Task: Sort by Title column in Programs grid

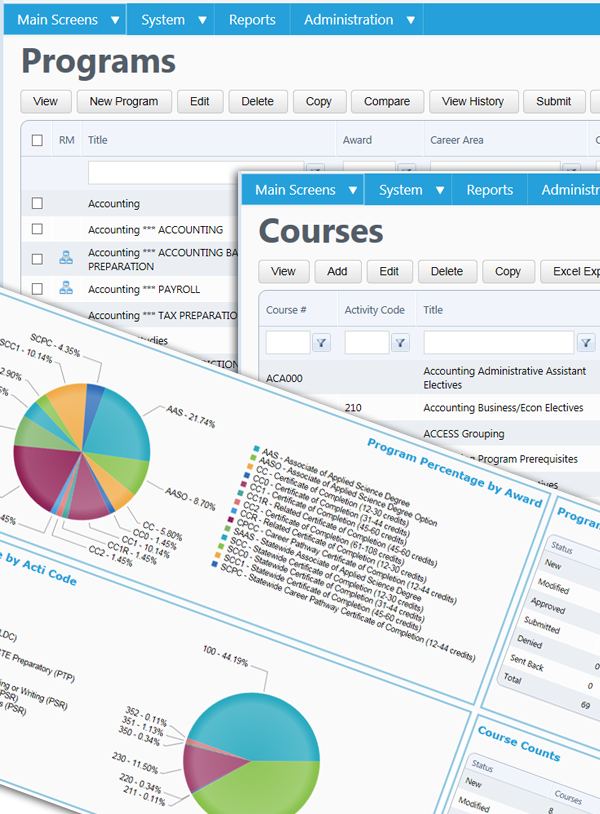Action: pyautogui.click(x=98, y=140)
